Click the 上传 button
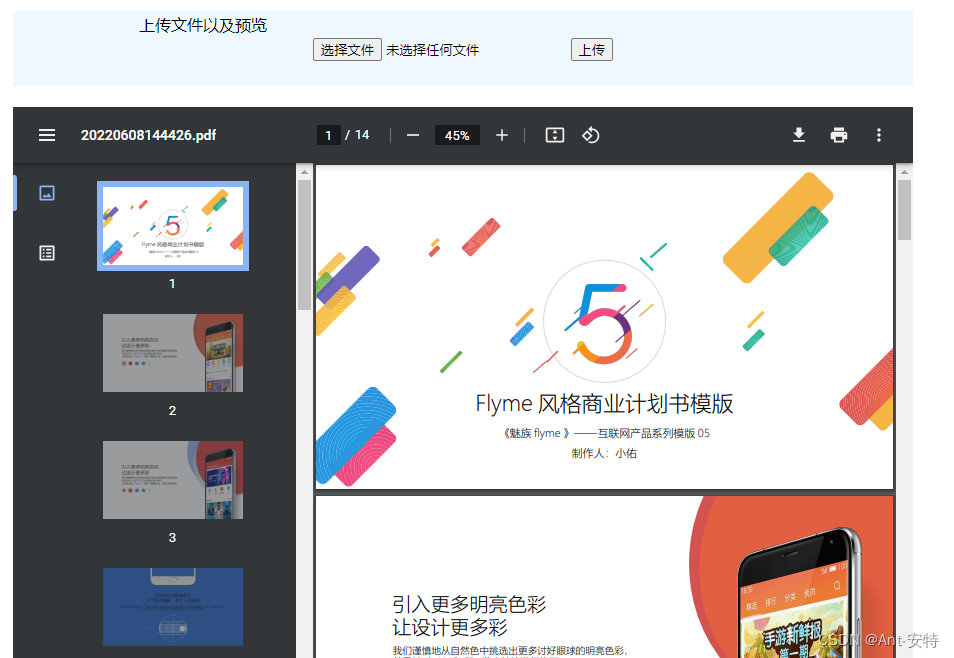The image size is (954, 658). [591, 49]
